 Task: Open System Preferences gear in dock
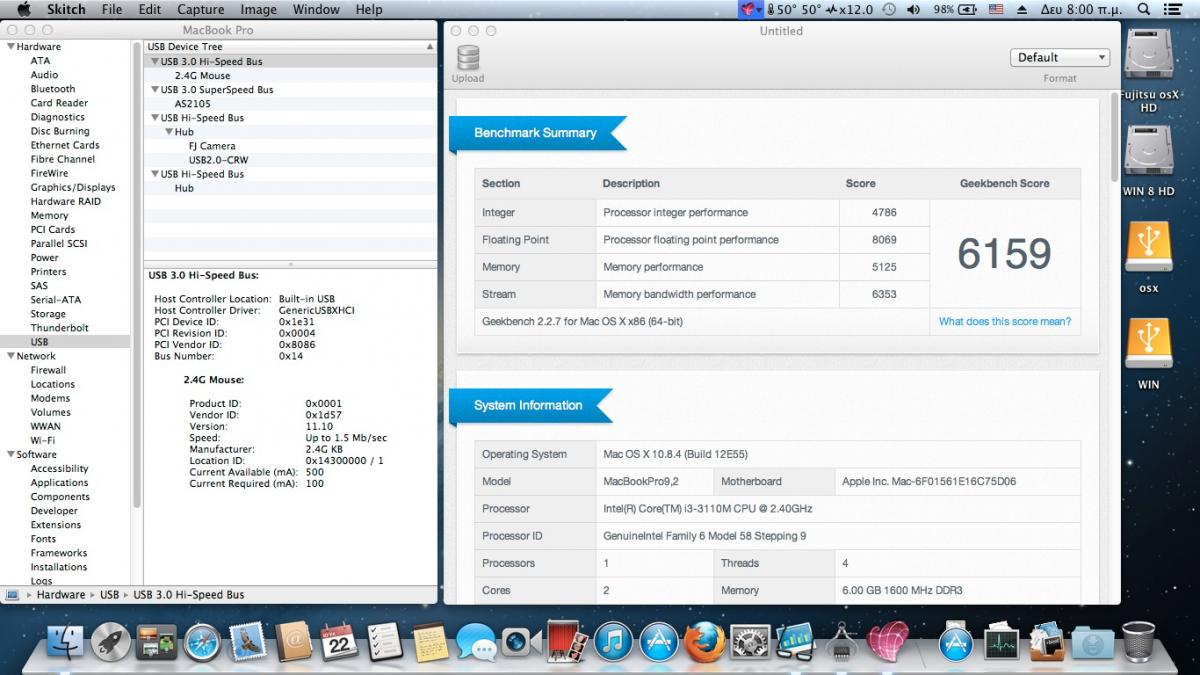(750, 641)
